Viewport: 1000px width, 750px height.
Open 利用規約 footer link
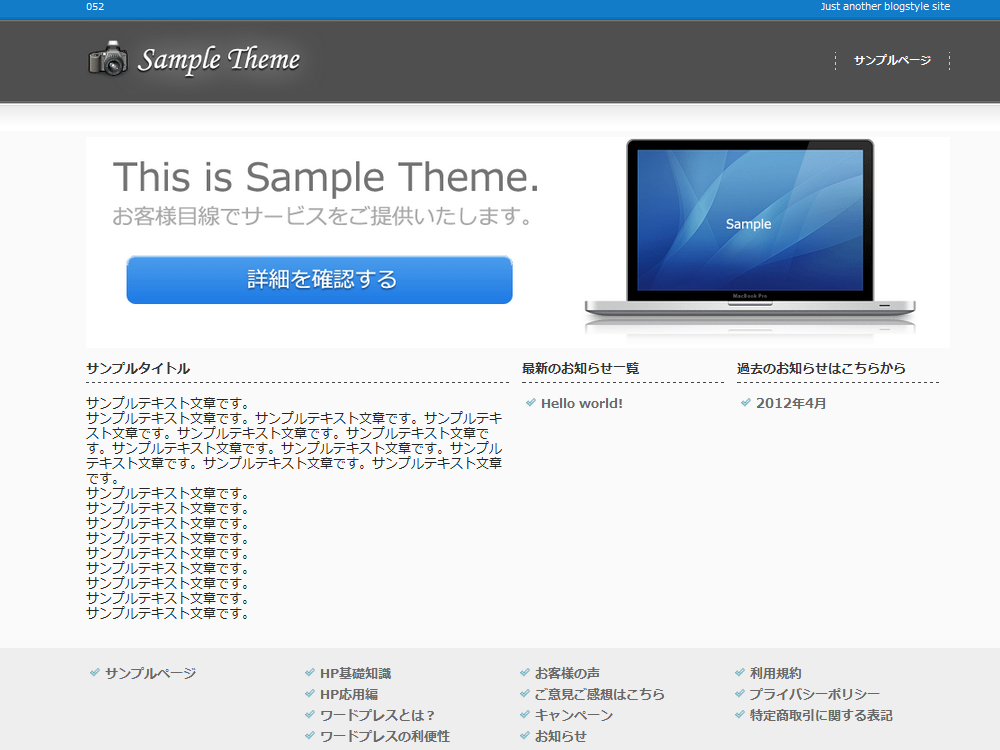point(776,673)
